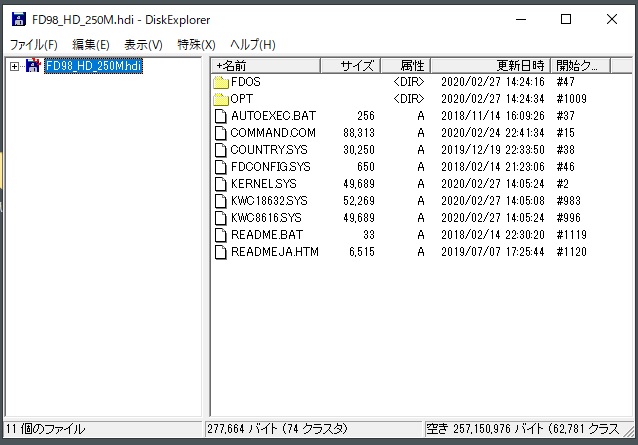Screen dimensions: 638x445
Task: Click the AUTOEXEC.BAT file icon
Action: coord(221,116)
